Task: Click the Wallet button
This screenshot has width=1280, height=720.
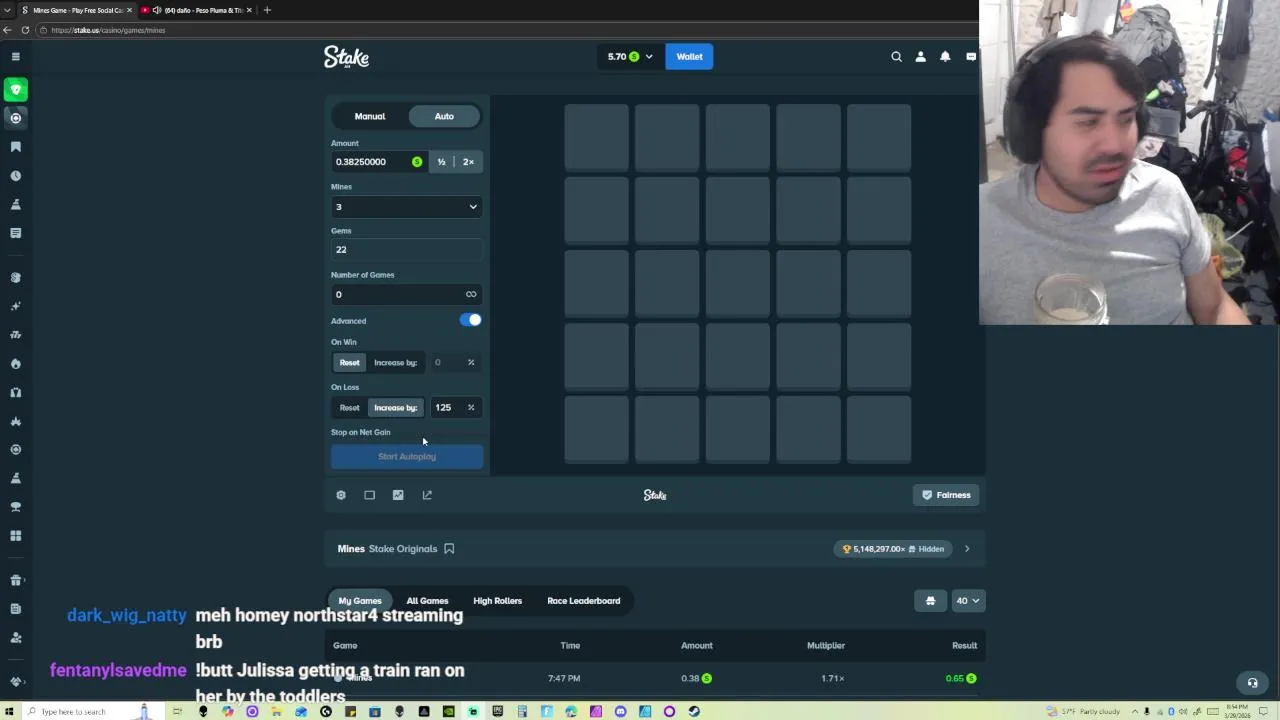Action: 689,57
